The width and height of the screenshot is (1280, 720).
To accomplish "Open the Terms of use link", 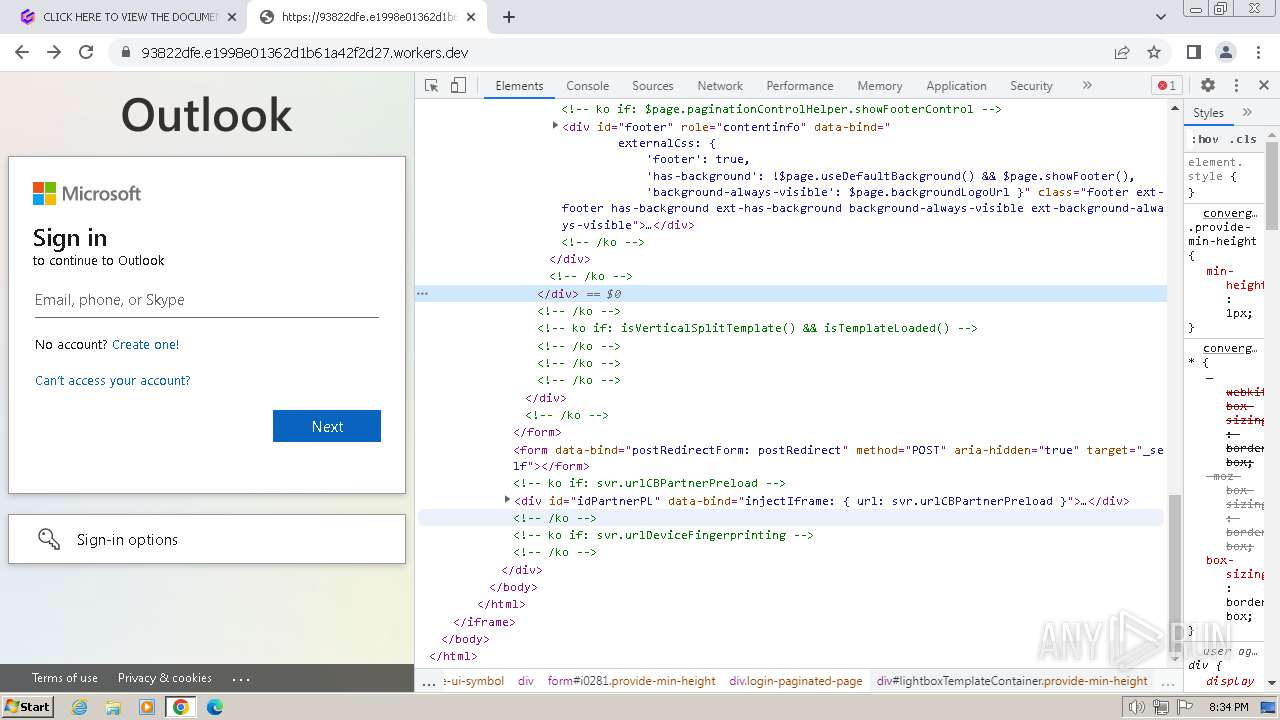I will (65, 678).
